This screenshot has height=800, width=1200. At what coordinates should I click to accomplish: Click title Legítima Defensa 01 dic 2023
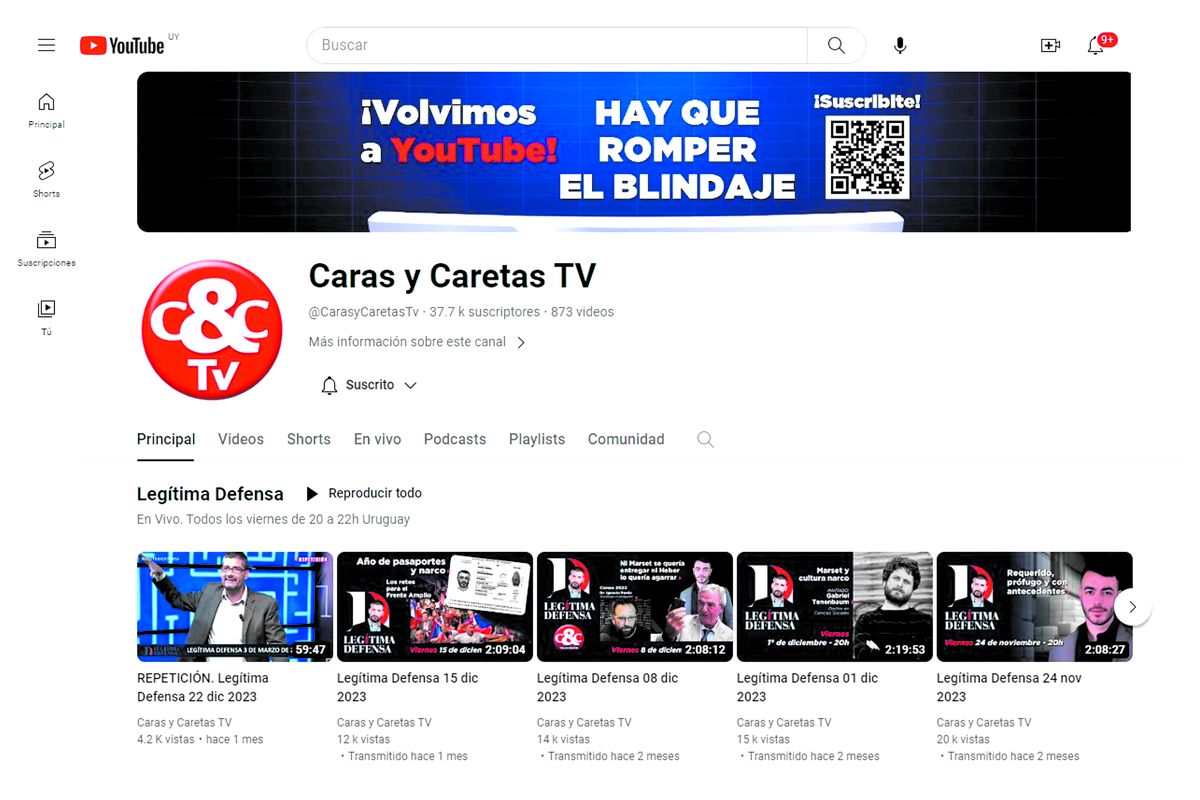(x=807, y=687)
